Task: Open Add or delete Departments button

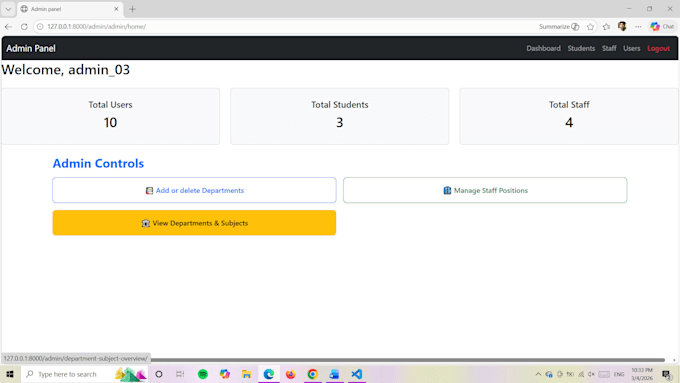Action: coord(194,190)
